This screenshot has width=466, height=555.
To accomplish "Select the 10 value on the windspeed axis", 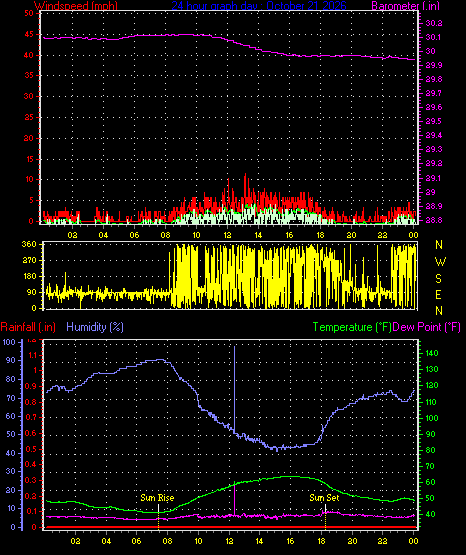I will click(x=29, y=179).
